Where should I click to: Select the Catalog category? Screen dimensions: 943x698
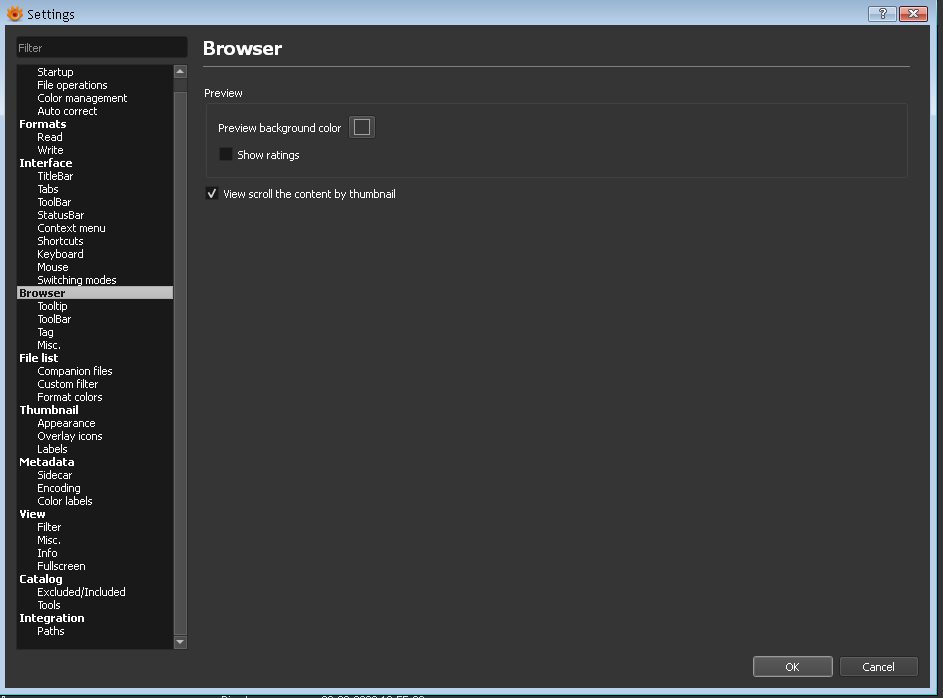[41, 580]
